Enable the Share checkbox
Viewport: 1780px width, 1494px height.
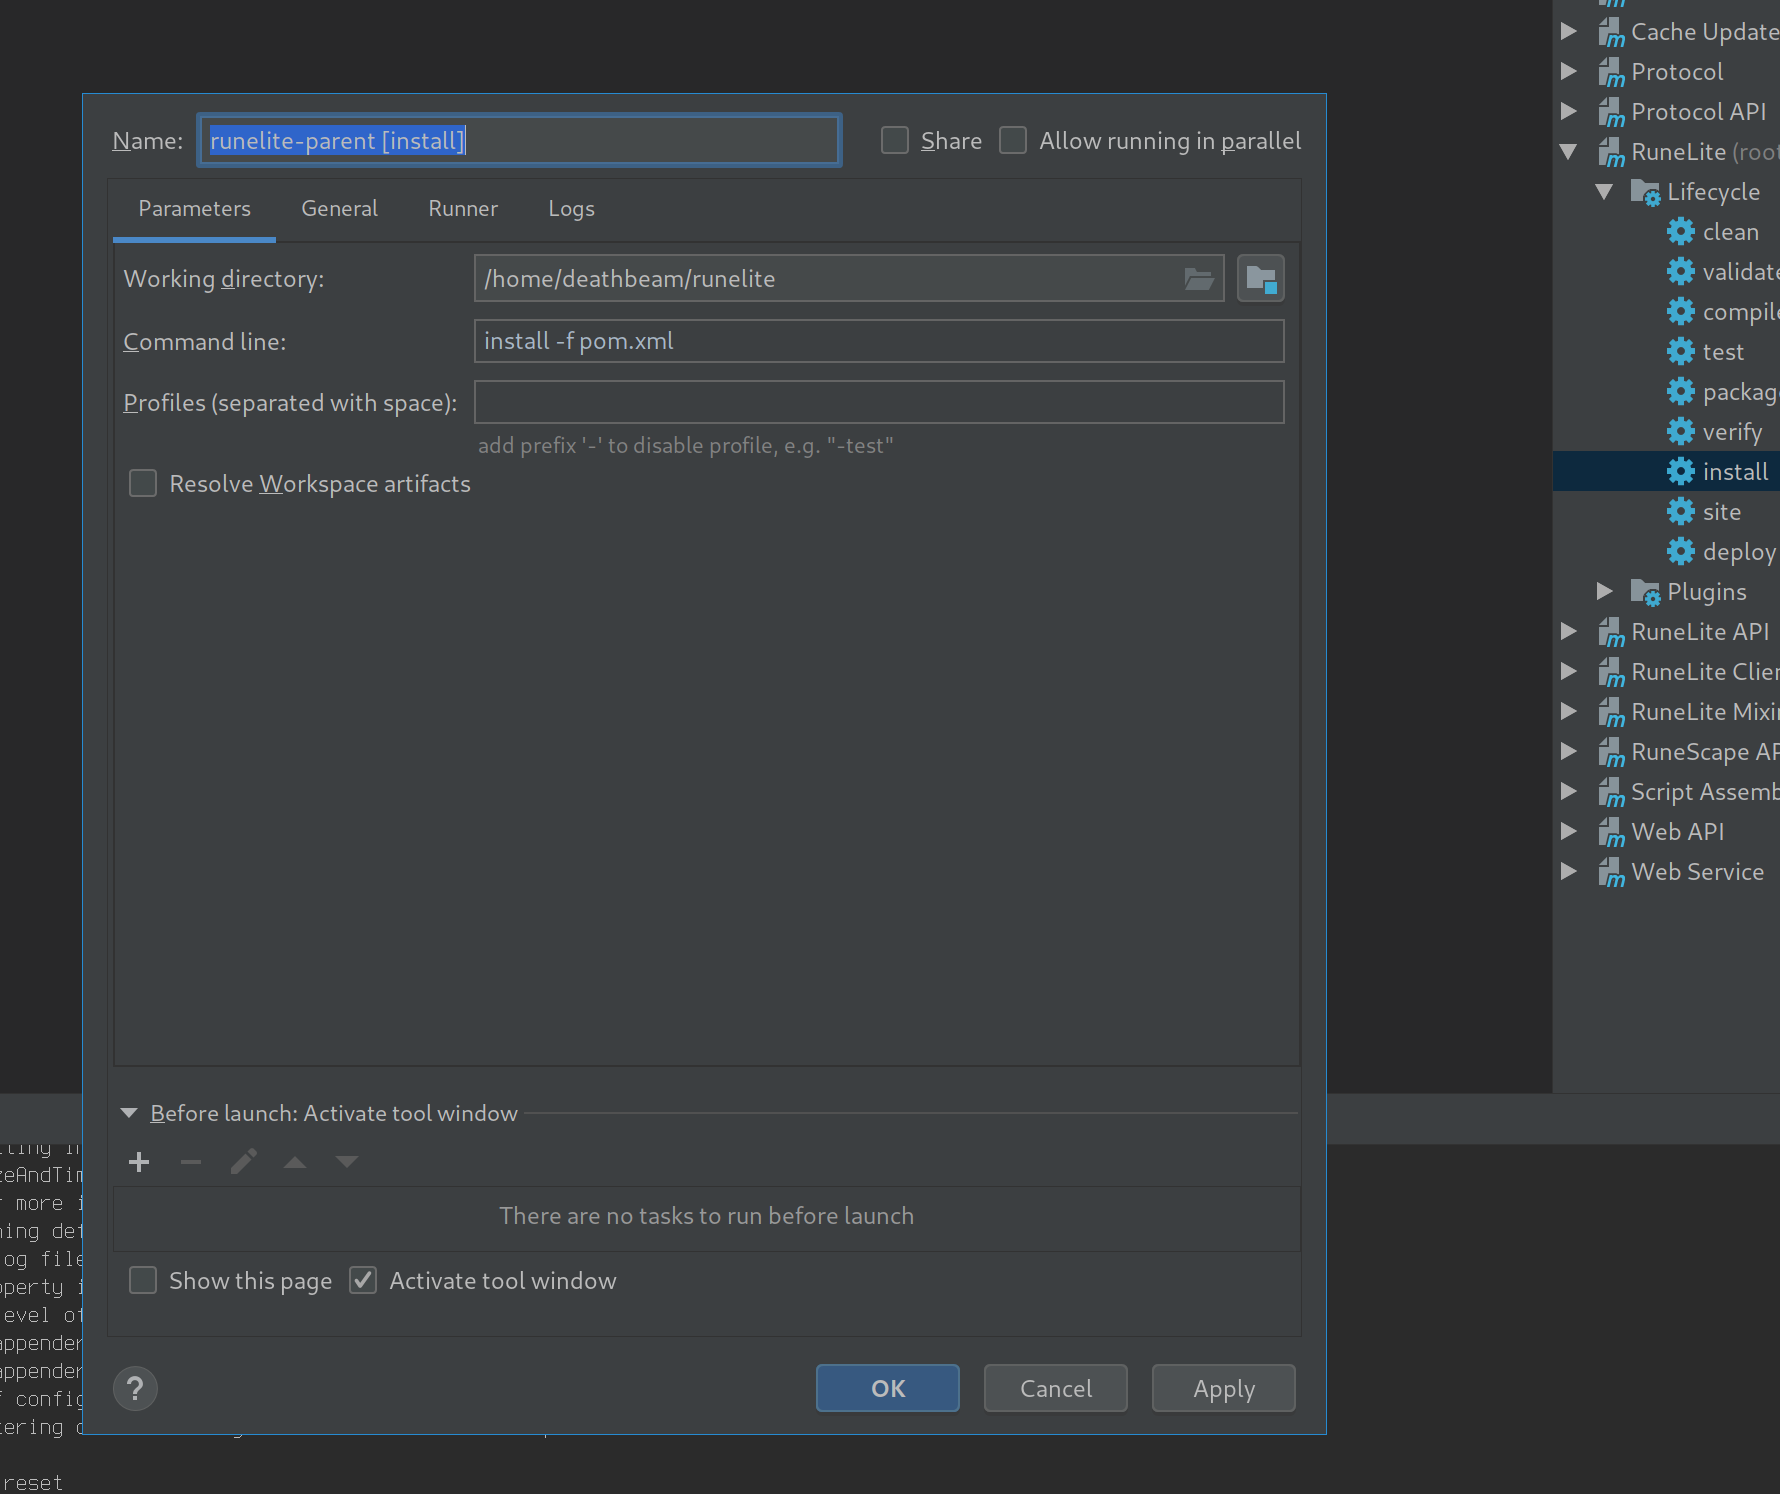tap(894, 140)
